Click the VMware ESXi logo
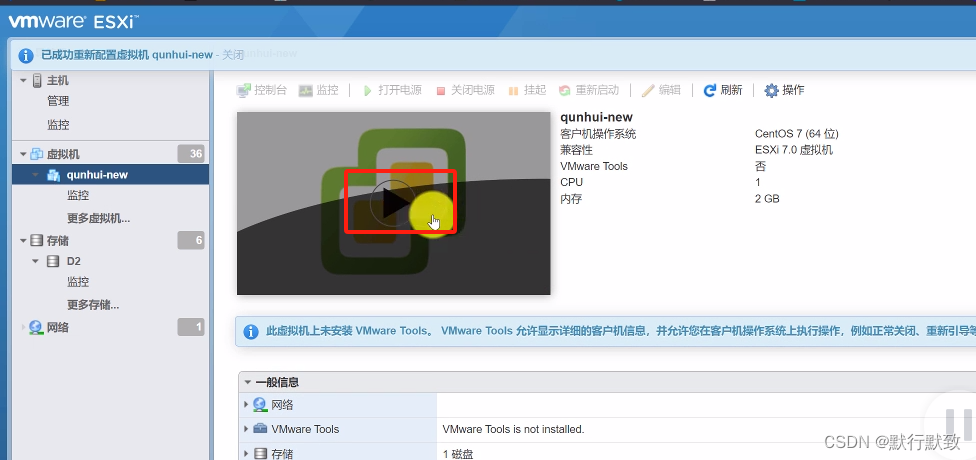 pos(73,22)
